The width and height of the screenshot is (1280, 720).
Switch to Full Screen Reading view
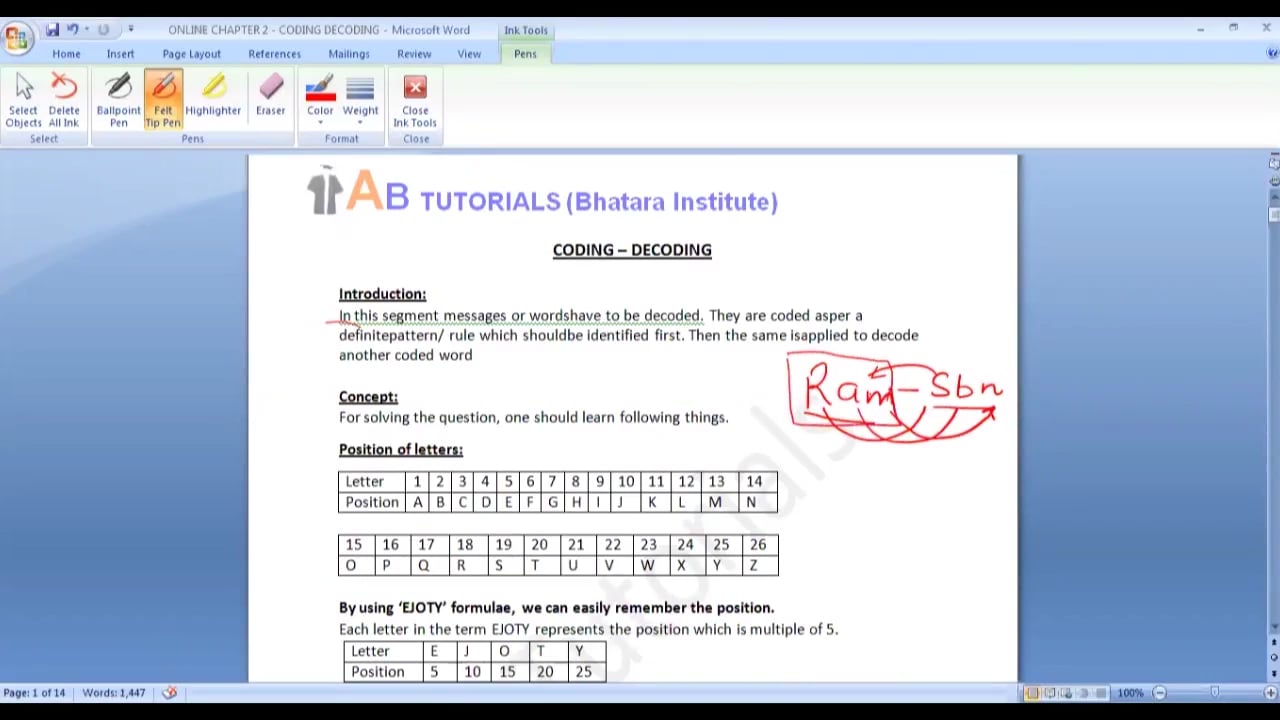tap(1049, 693)
